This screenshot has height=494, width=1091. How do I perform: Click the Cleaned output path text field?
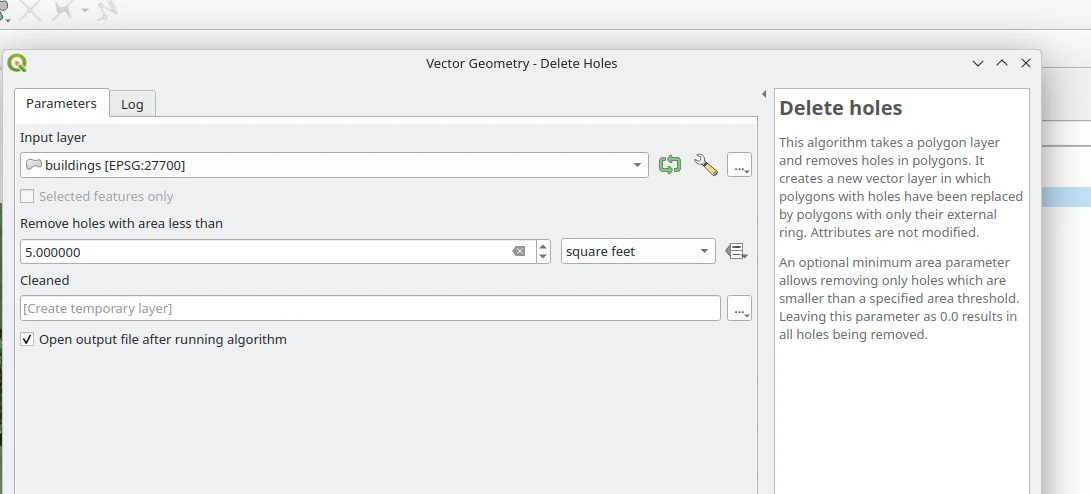click(370, 309)
